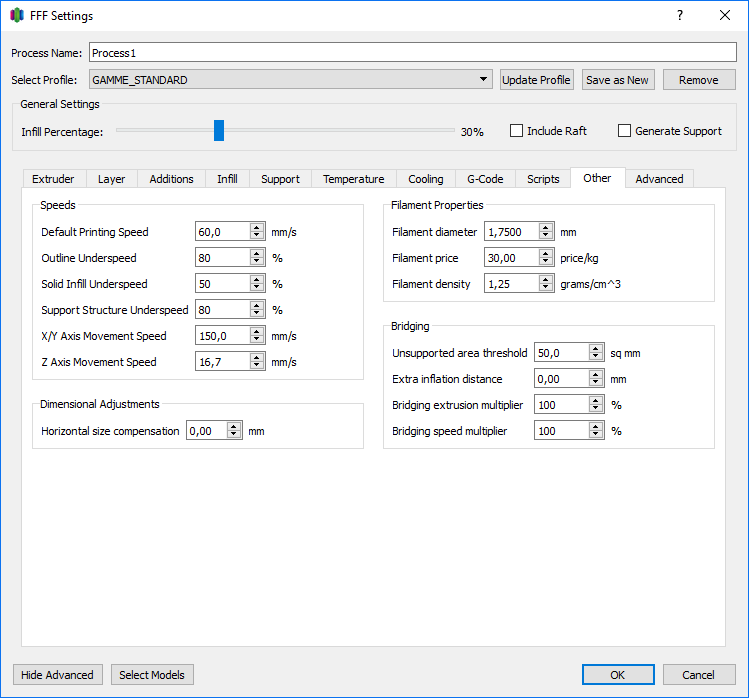Decrease Horizontal size compensation spinner

tap(234, 436)
